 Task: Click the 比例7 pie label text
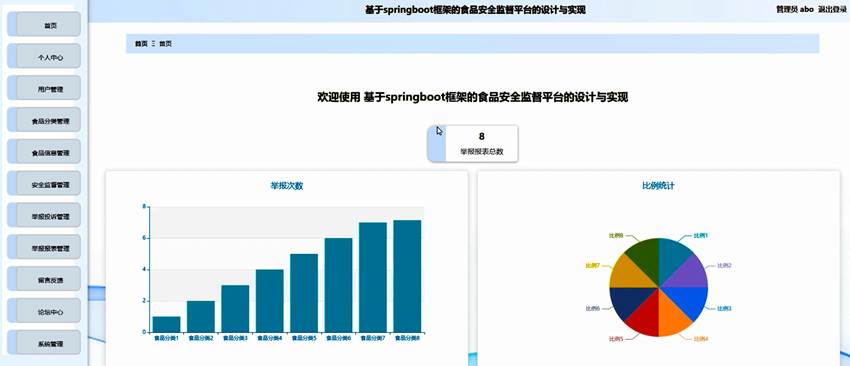coord(593,266)
